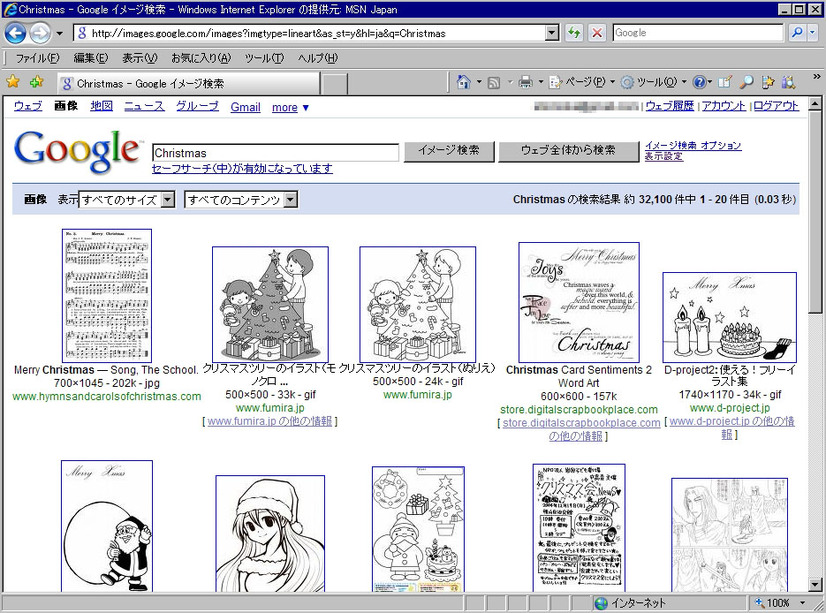
Task: Open Print dropdown arrow
Action: click(x=540, y=82)
